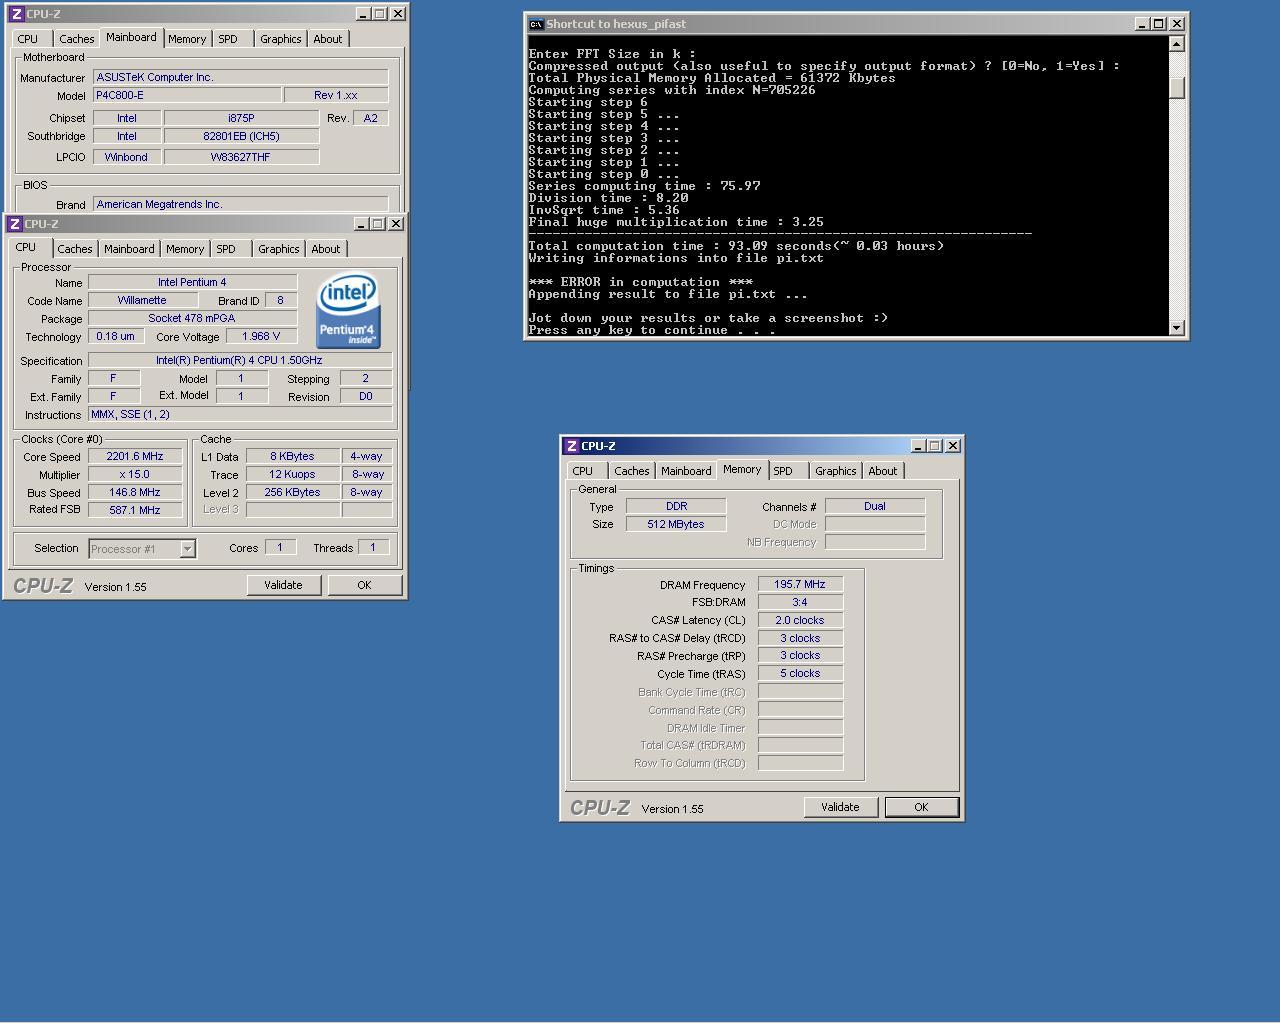The image size is (1280, 1024).
Task: Go to SPD tab in Memory window
Action: [783, 471]
